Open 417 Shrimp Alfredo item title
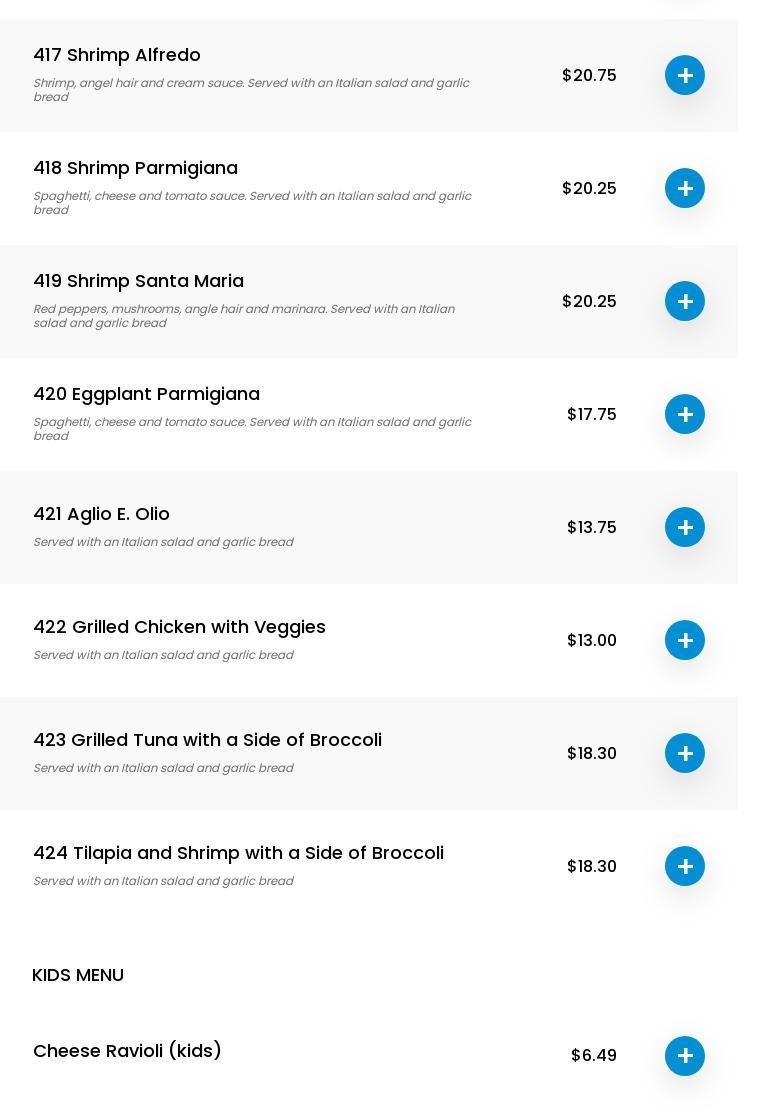This screenshot has width=770, height=1112. [117, 55]
